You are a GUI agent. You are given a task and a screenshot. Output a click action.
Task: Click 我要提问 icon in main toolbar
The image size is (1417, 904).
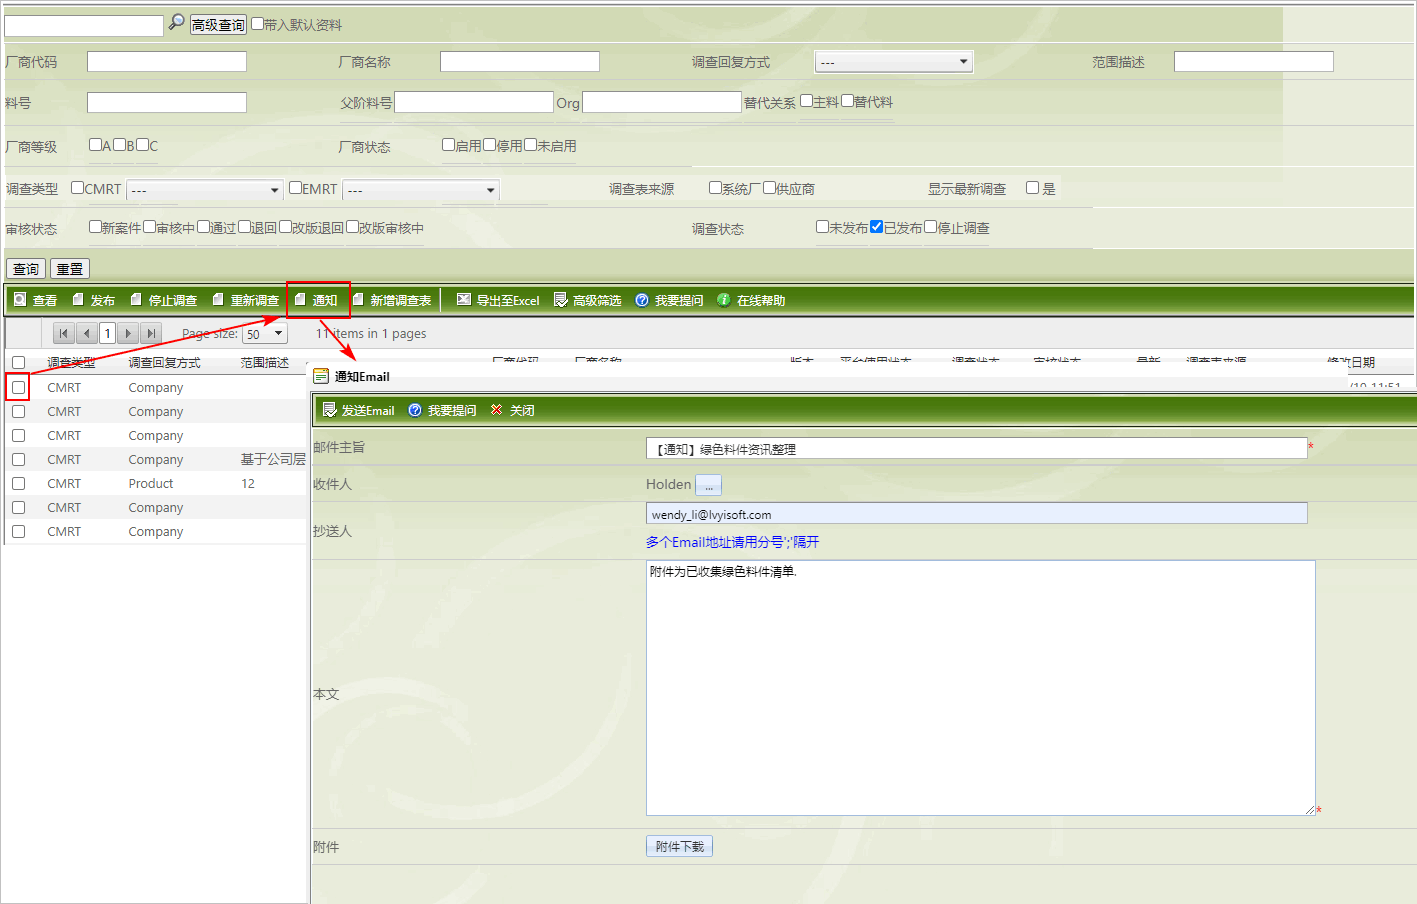tap(642, 299)
